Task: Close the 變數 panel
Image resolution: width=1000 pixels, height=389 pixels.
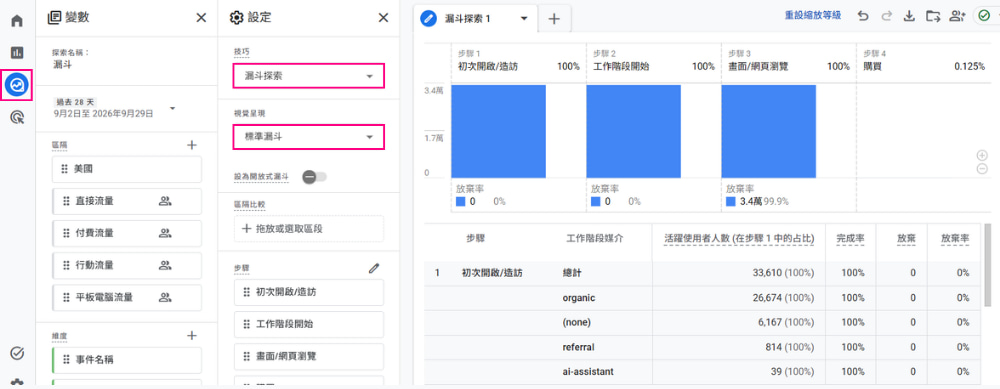Action: tap(201, 18)
